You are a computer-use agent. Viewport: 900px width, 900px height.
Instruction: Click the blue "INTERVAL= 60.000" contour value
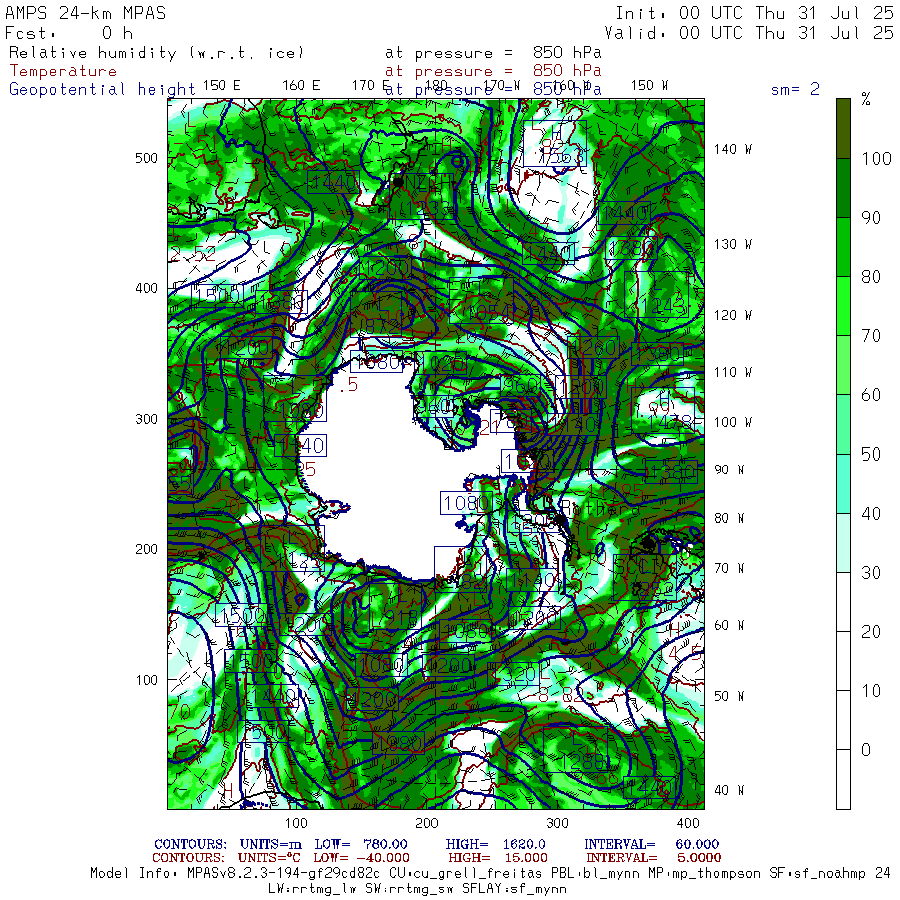tap(651, 844)
